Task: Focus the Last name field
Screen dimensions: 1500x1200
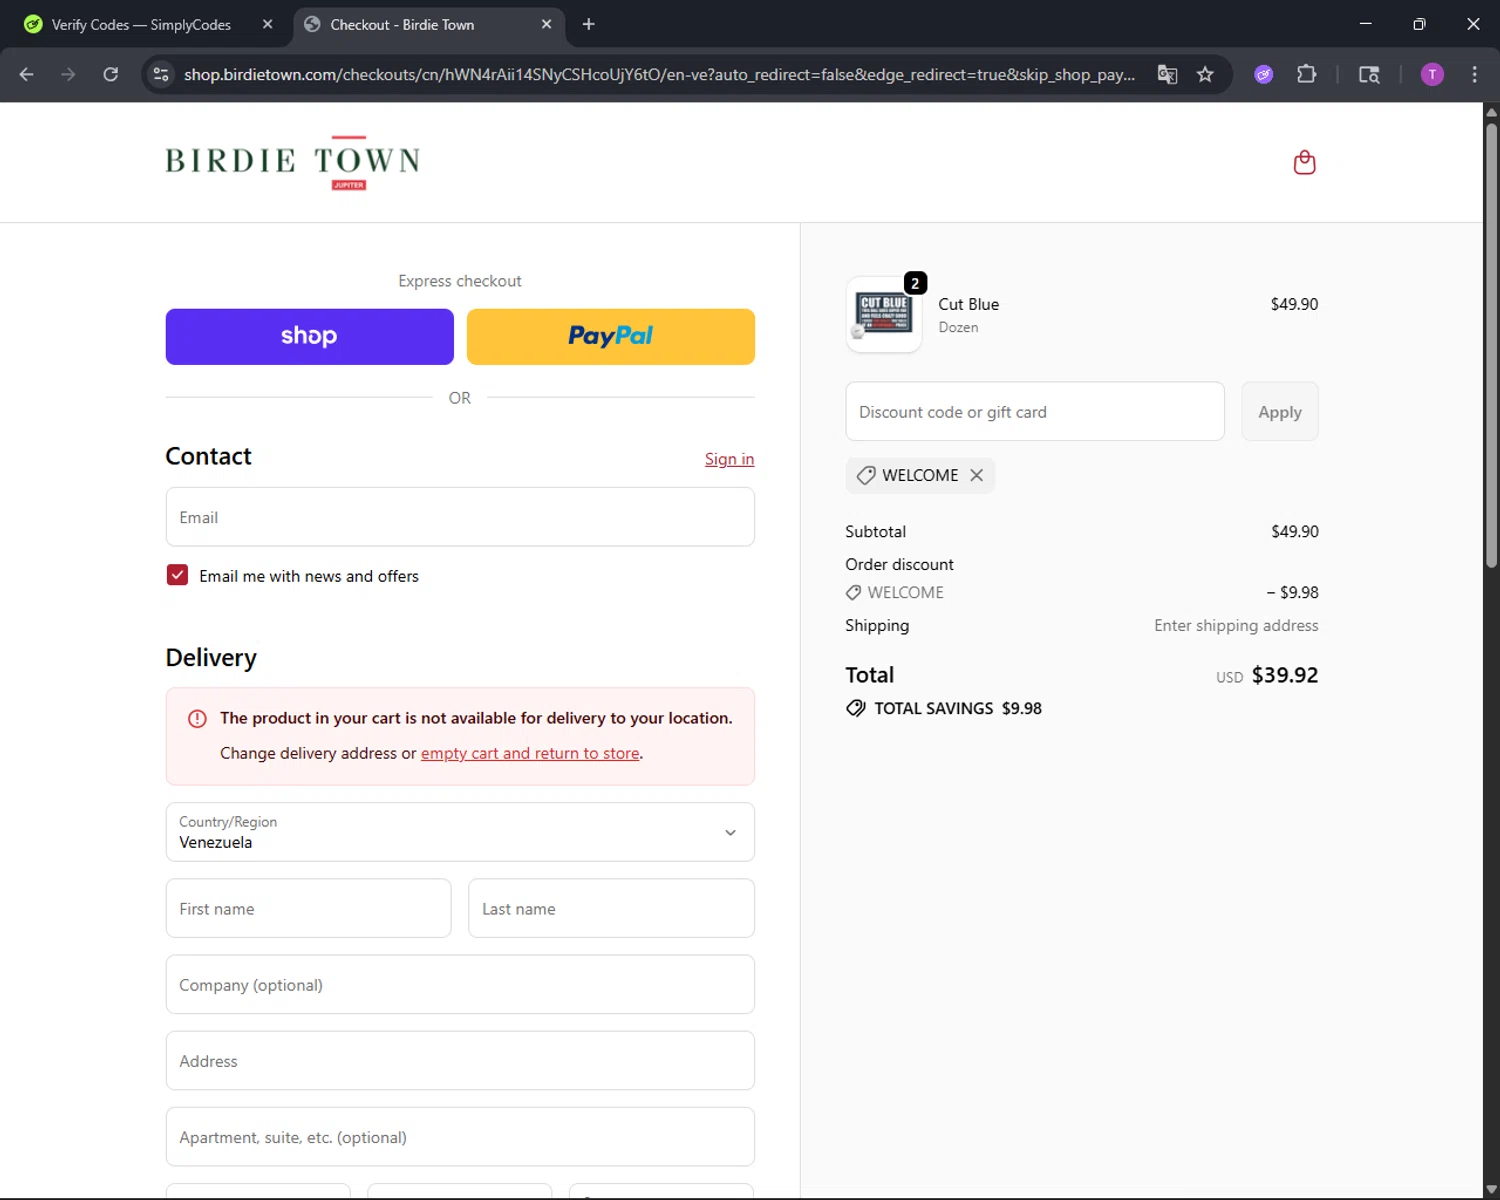Action: click(x=611, y=908)
